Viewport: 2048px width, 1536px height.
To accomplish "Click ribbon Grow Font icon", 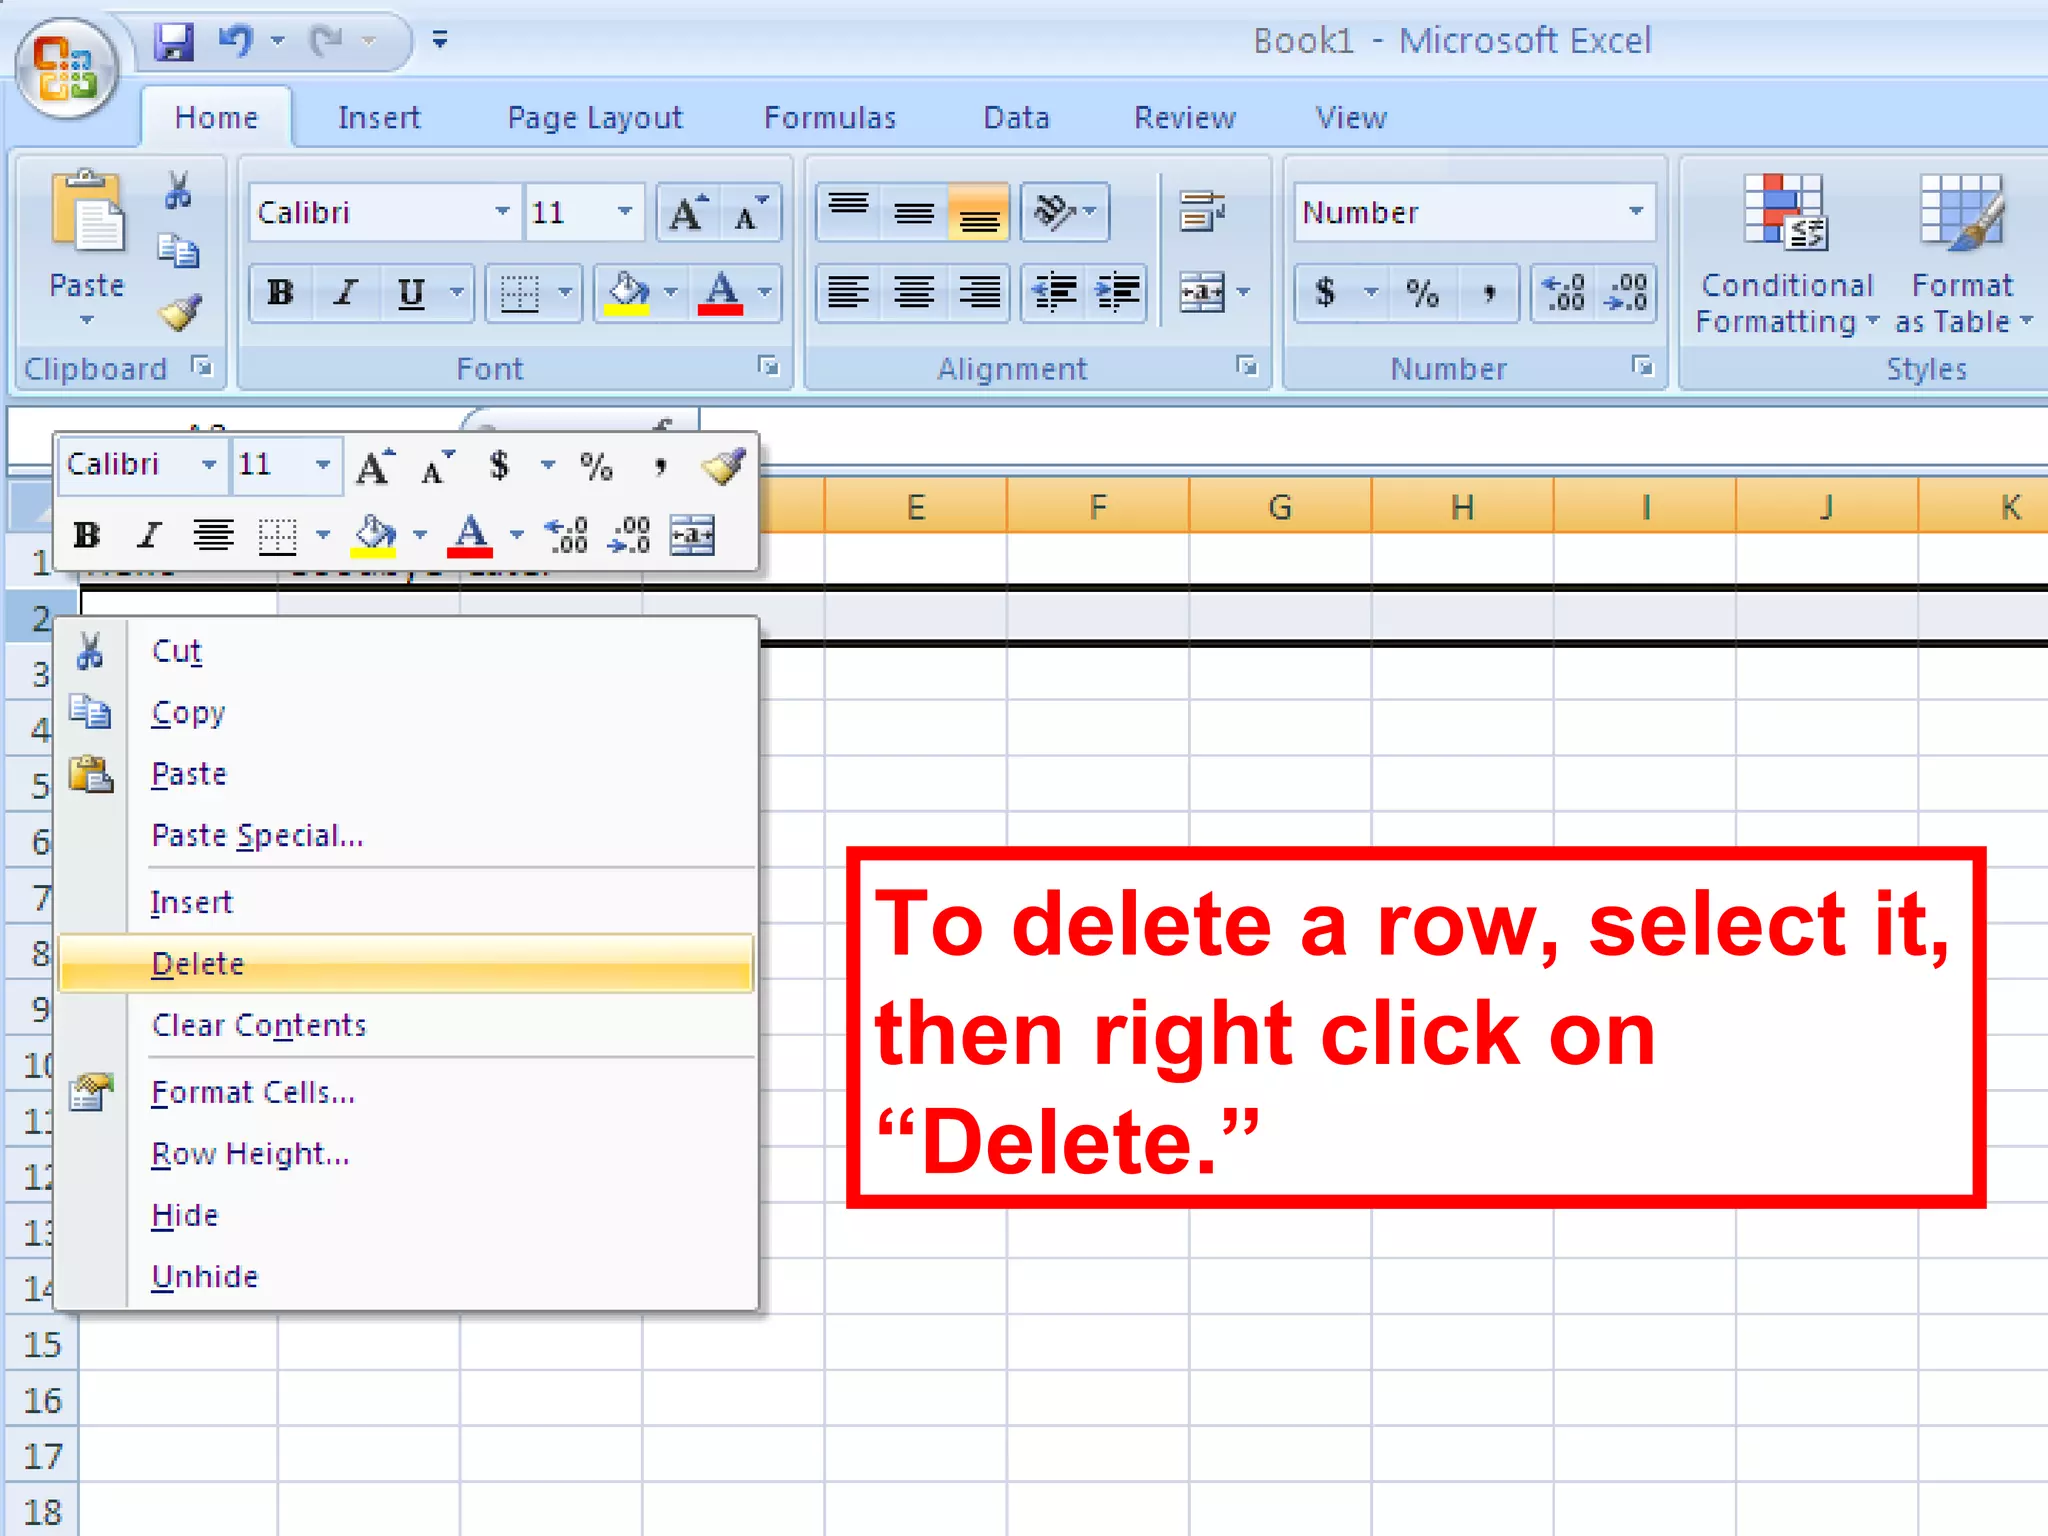I will 688,213.
